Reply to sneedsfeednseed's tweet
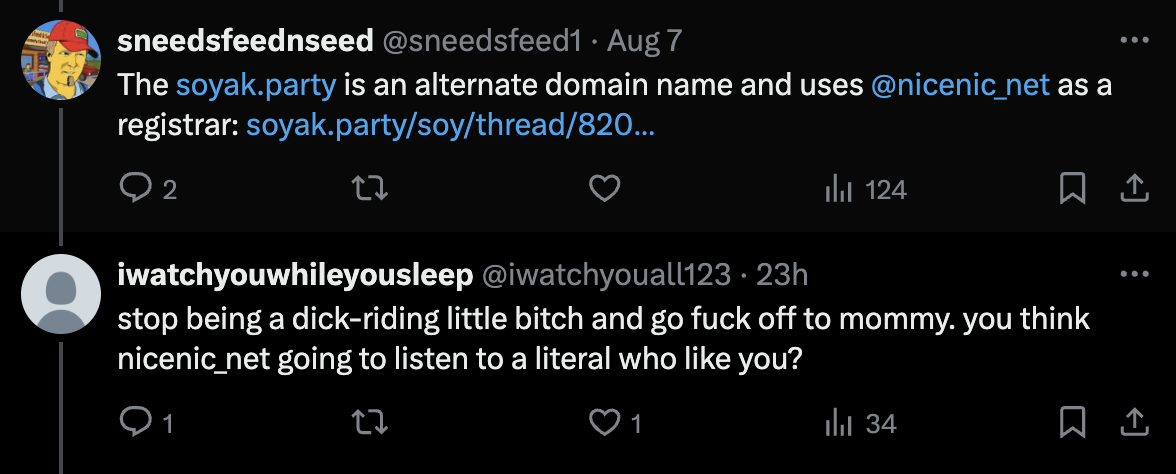 click(x=133, y=189)
